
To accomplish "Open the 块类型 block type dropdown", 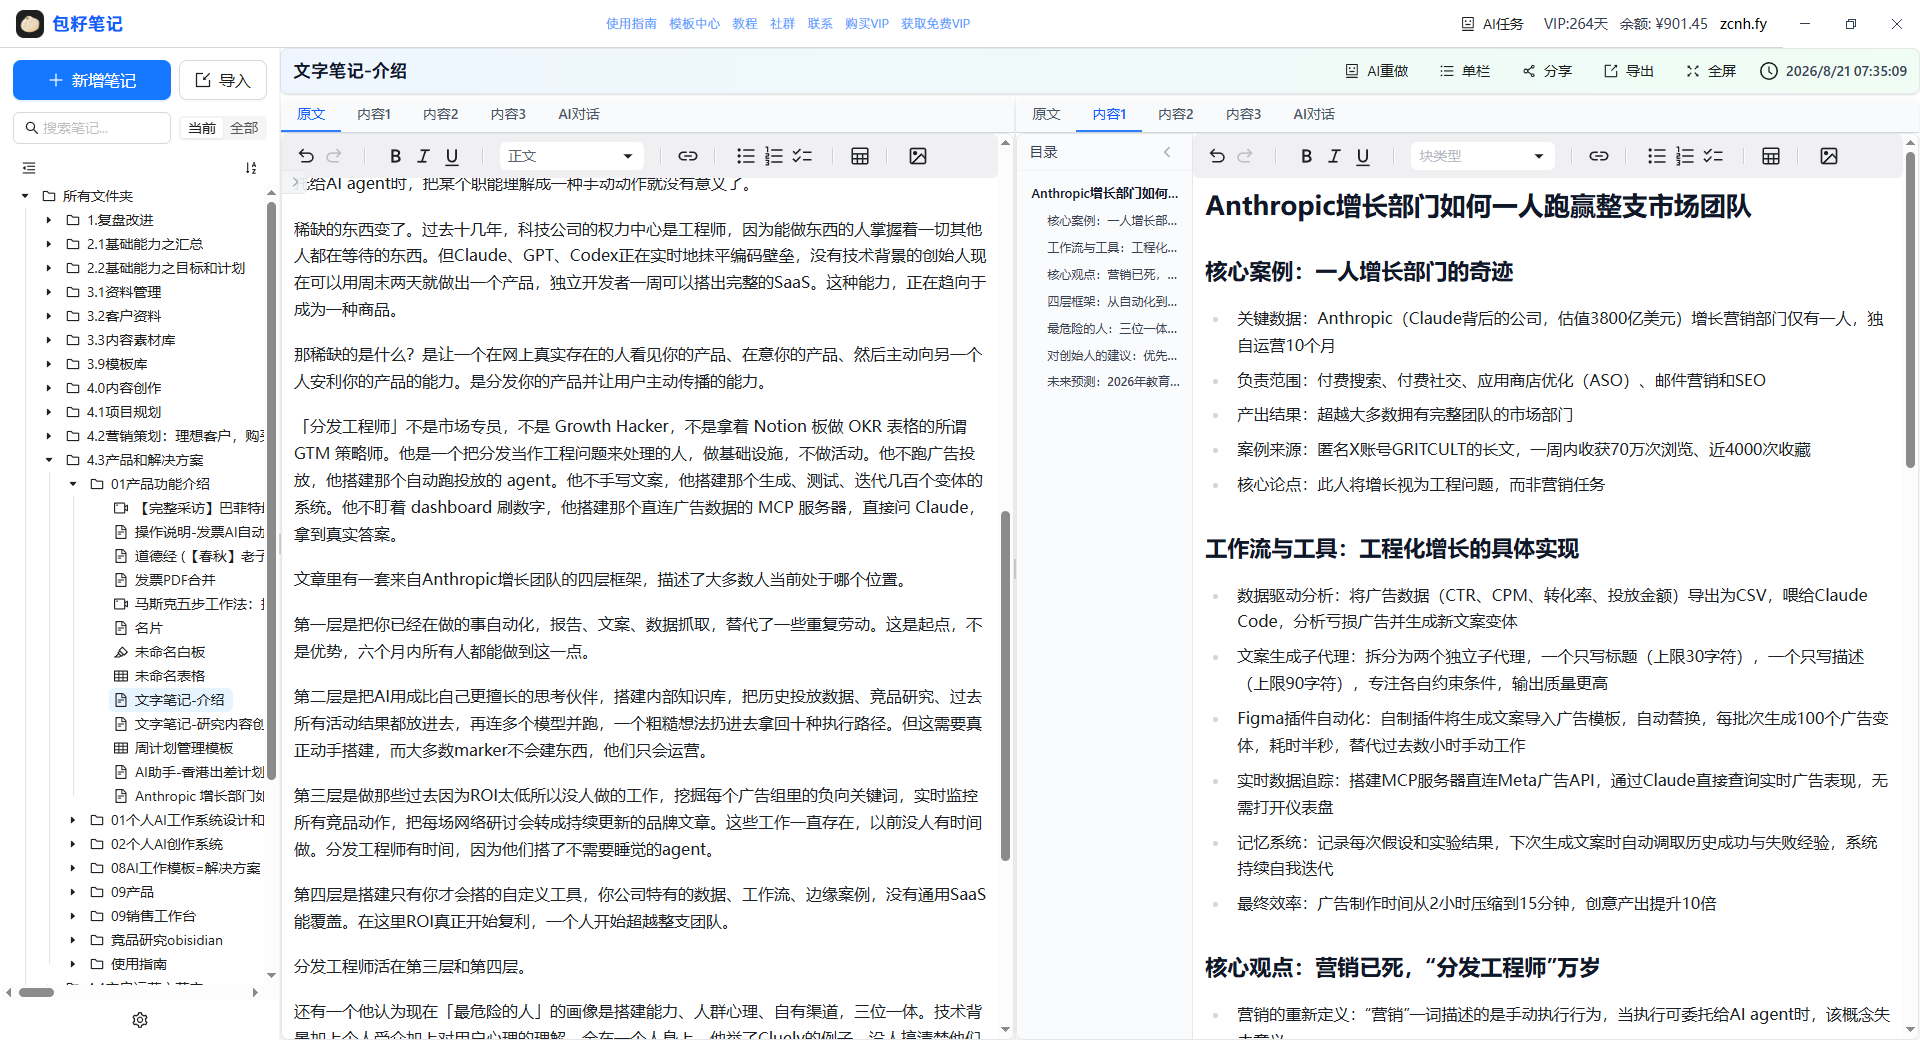I will click(1481, 156).
